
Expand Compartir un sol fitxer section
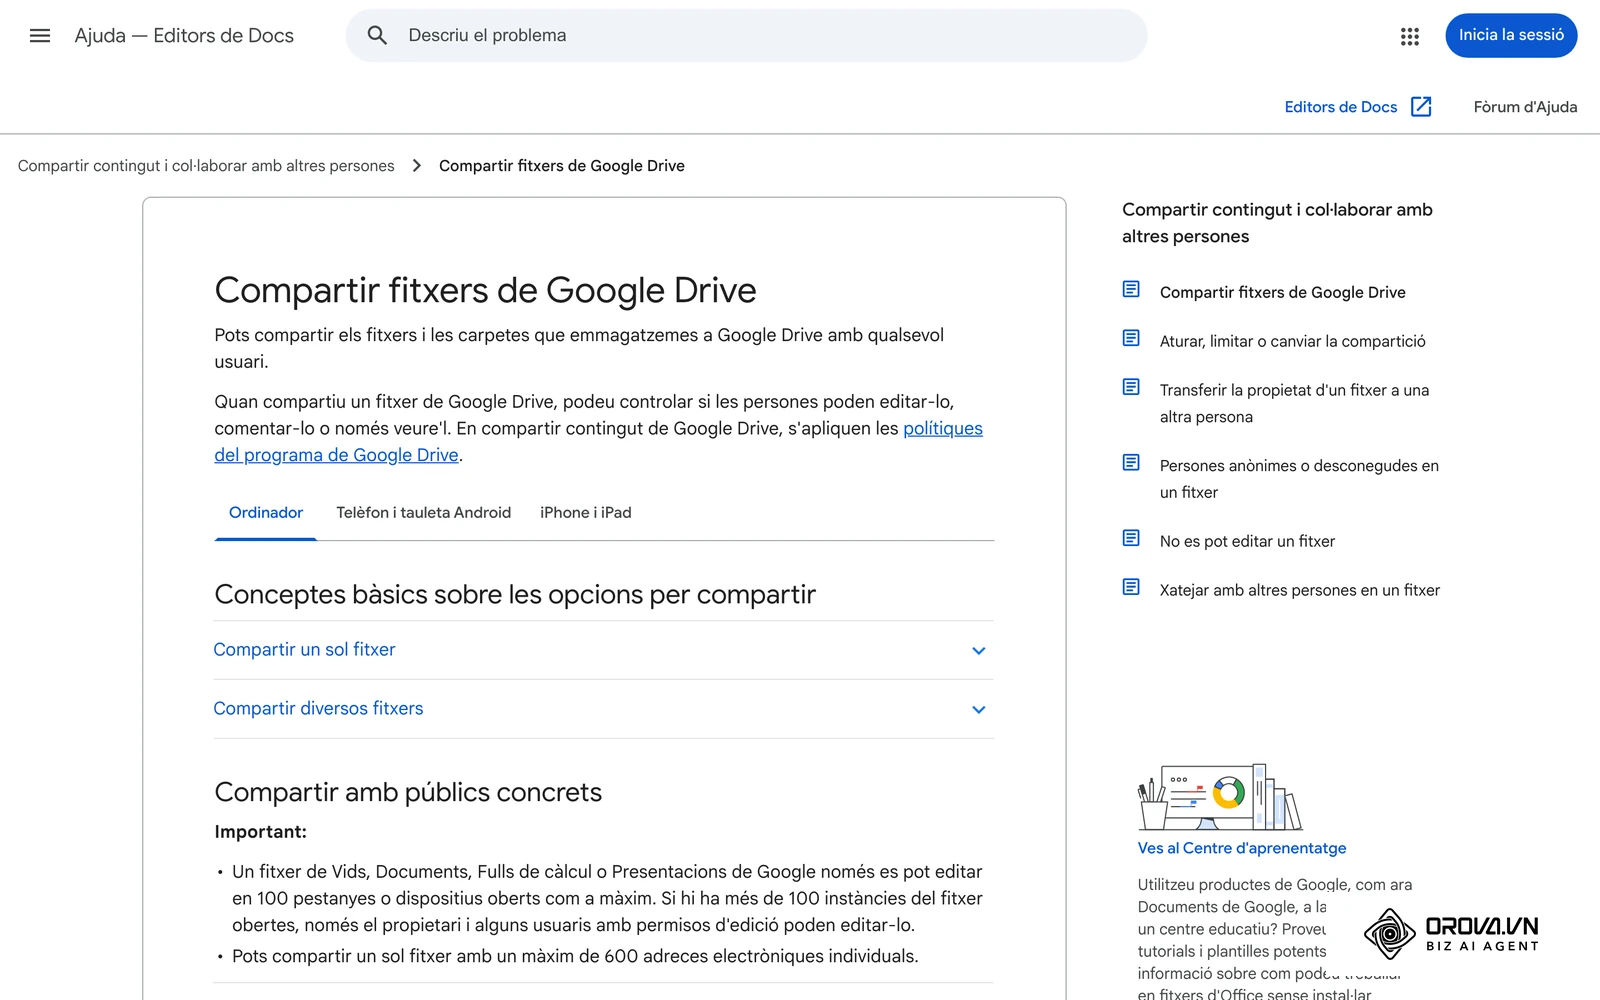click(603, 650)
